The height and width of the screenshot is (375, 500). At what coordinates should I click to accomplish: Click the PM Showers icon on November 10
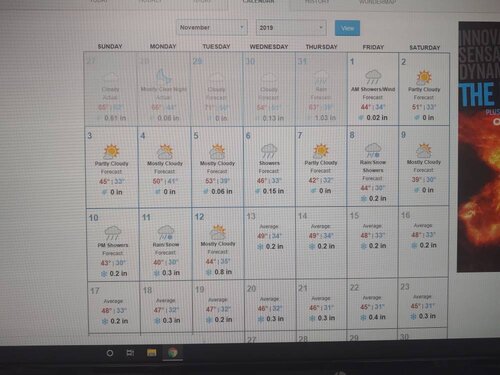(113, 233)
